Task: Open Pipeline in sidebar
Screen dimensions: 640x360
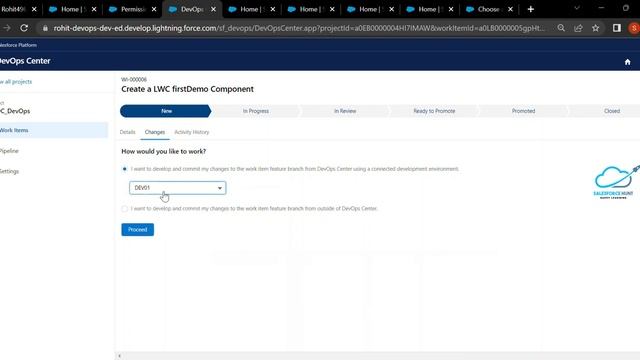Action: click(9, 151)
